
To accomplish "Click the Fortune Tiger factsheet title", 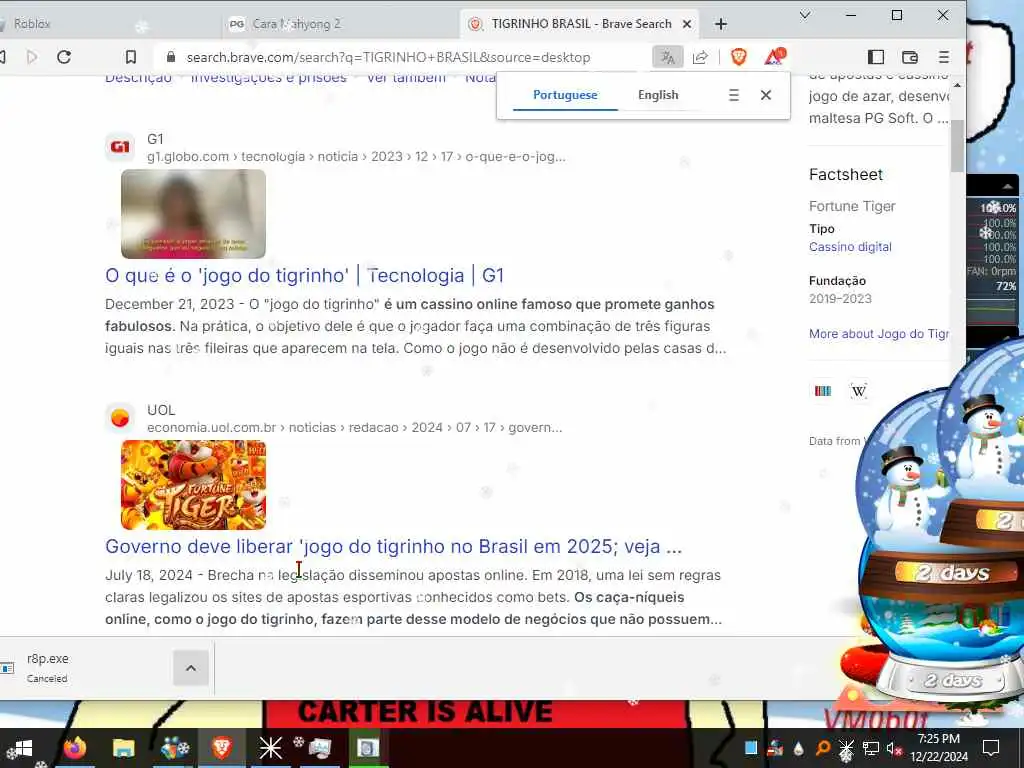I will 852,206.
